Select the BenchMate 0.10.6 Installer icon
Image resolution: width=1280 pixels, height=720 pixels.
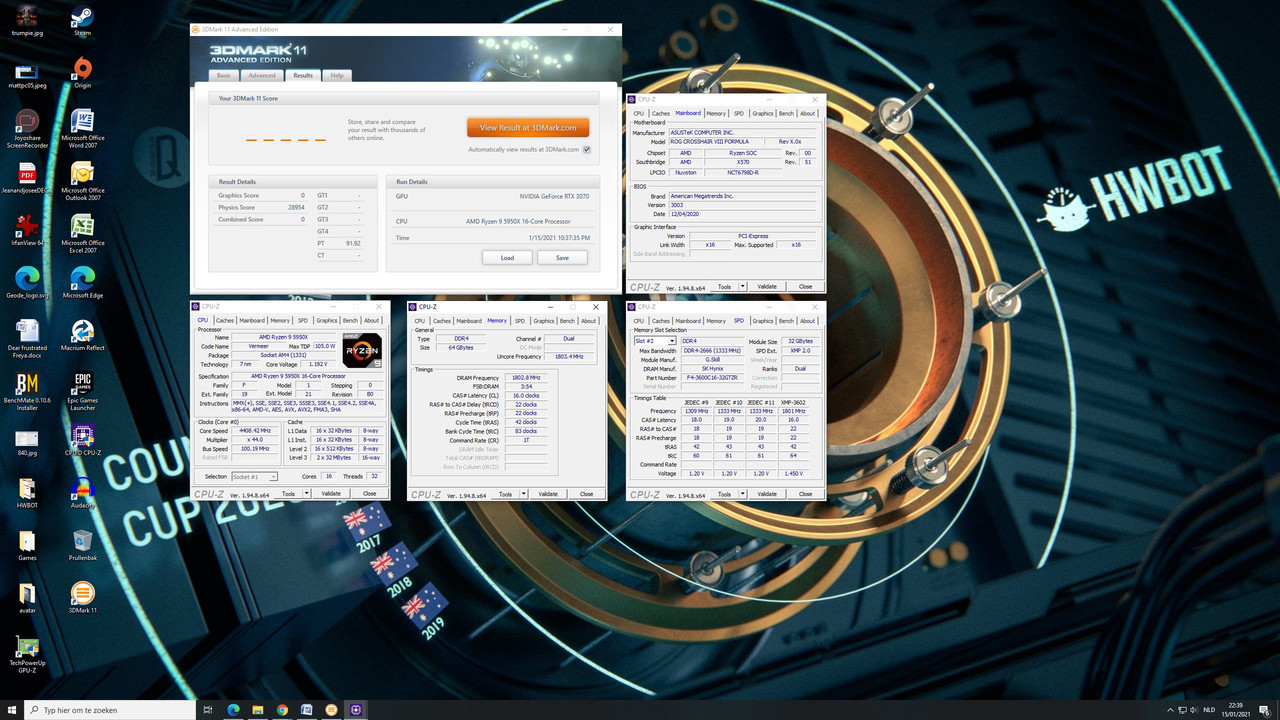pos(27,391)
